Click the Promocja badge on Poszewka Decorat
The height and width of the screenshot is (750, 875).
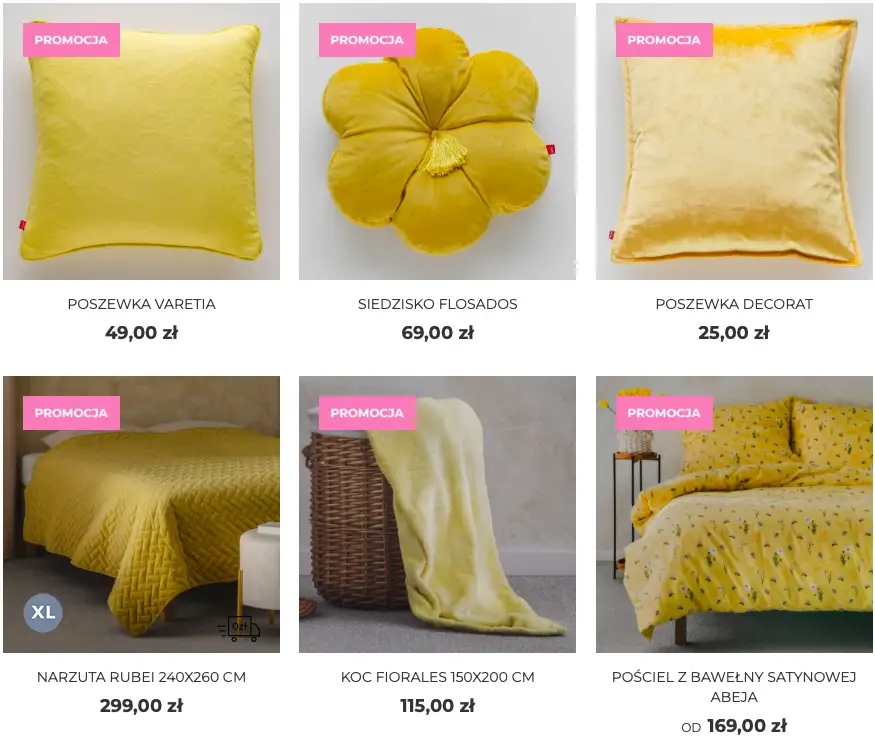[x=664, y=40]
